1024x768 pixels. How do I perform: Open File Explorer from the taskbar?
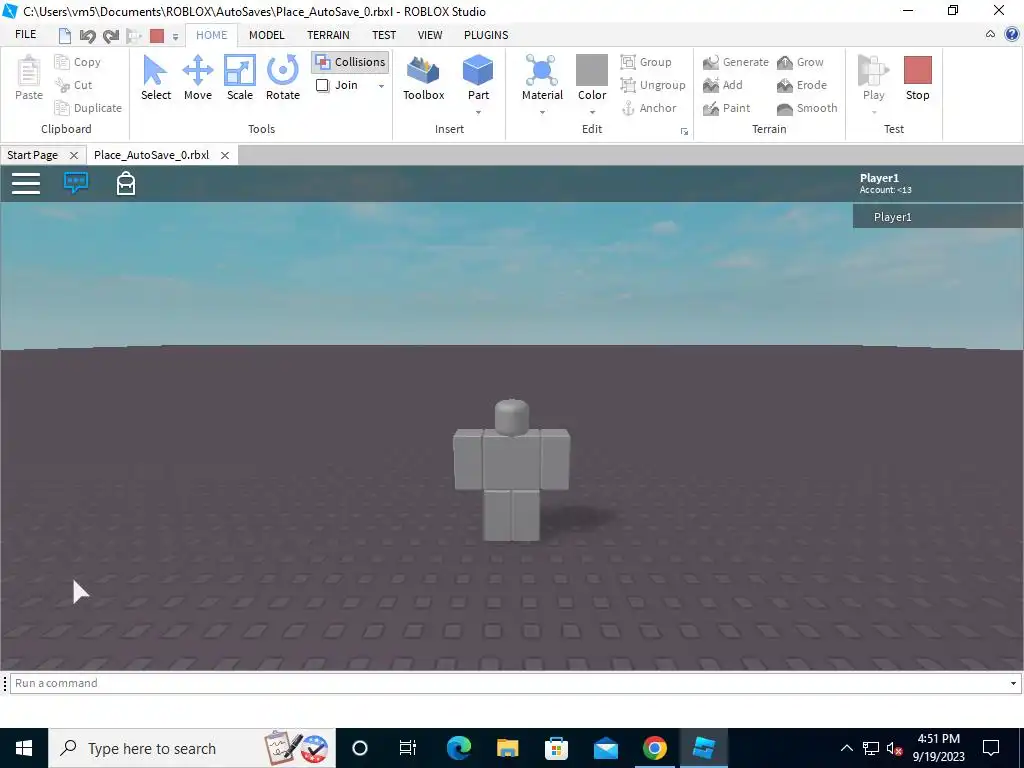507,748
